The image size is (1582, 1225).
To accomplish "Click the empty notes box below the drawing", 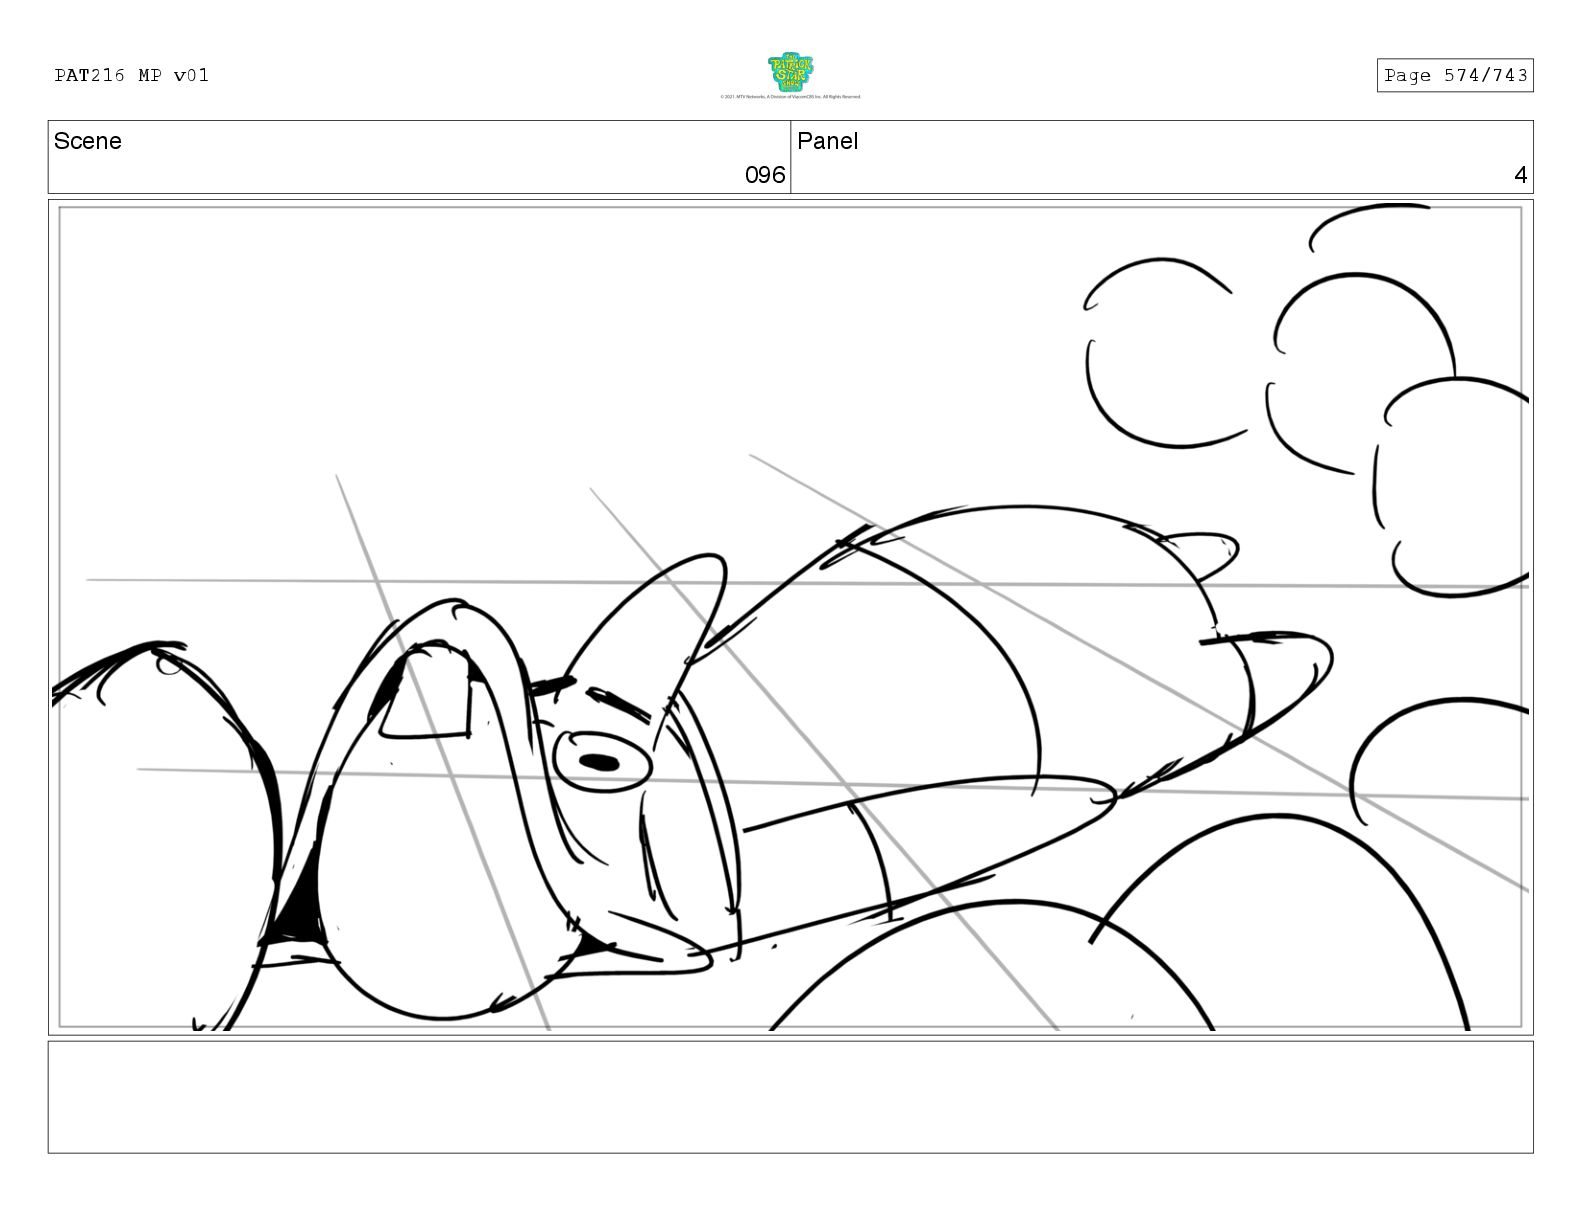I will pyautogui.click(x=790, y=1097).
